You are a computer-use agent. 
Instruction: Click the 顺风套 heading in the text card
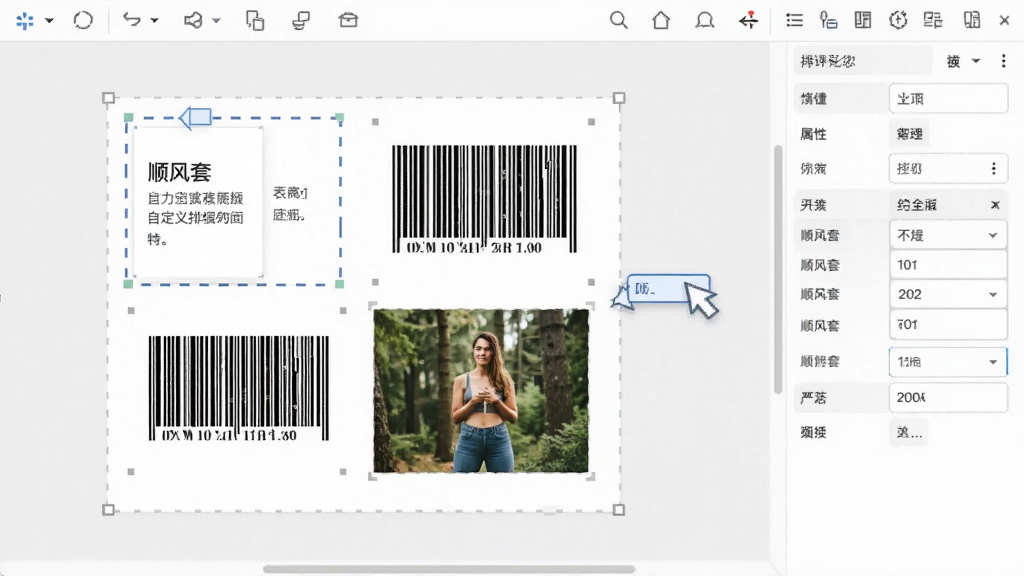tap(180, 172)
